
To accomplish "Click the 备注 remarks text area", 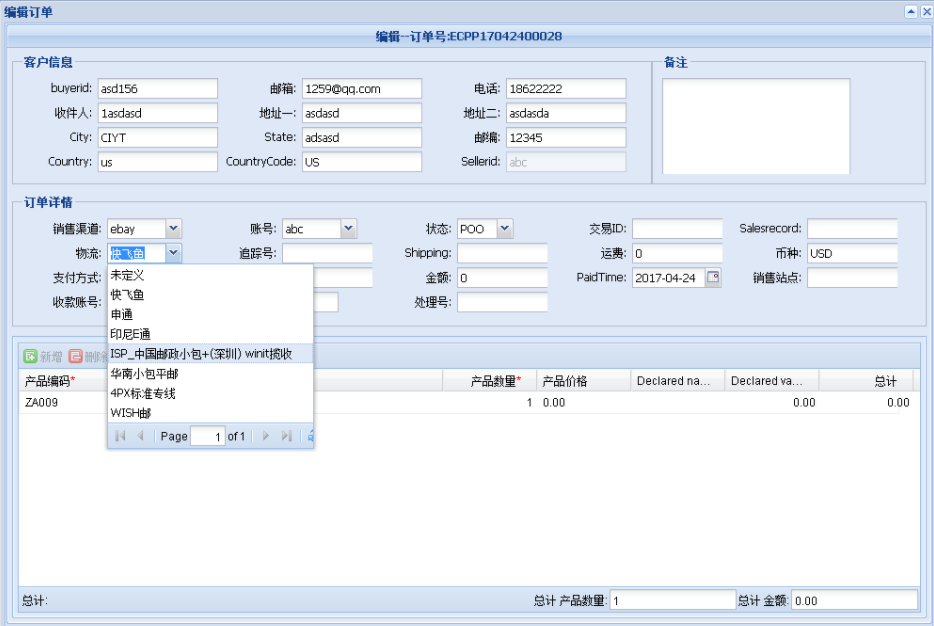I will click(755, 125).
